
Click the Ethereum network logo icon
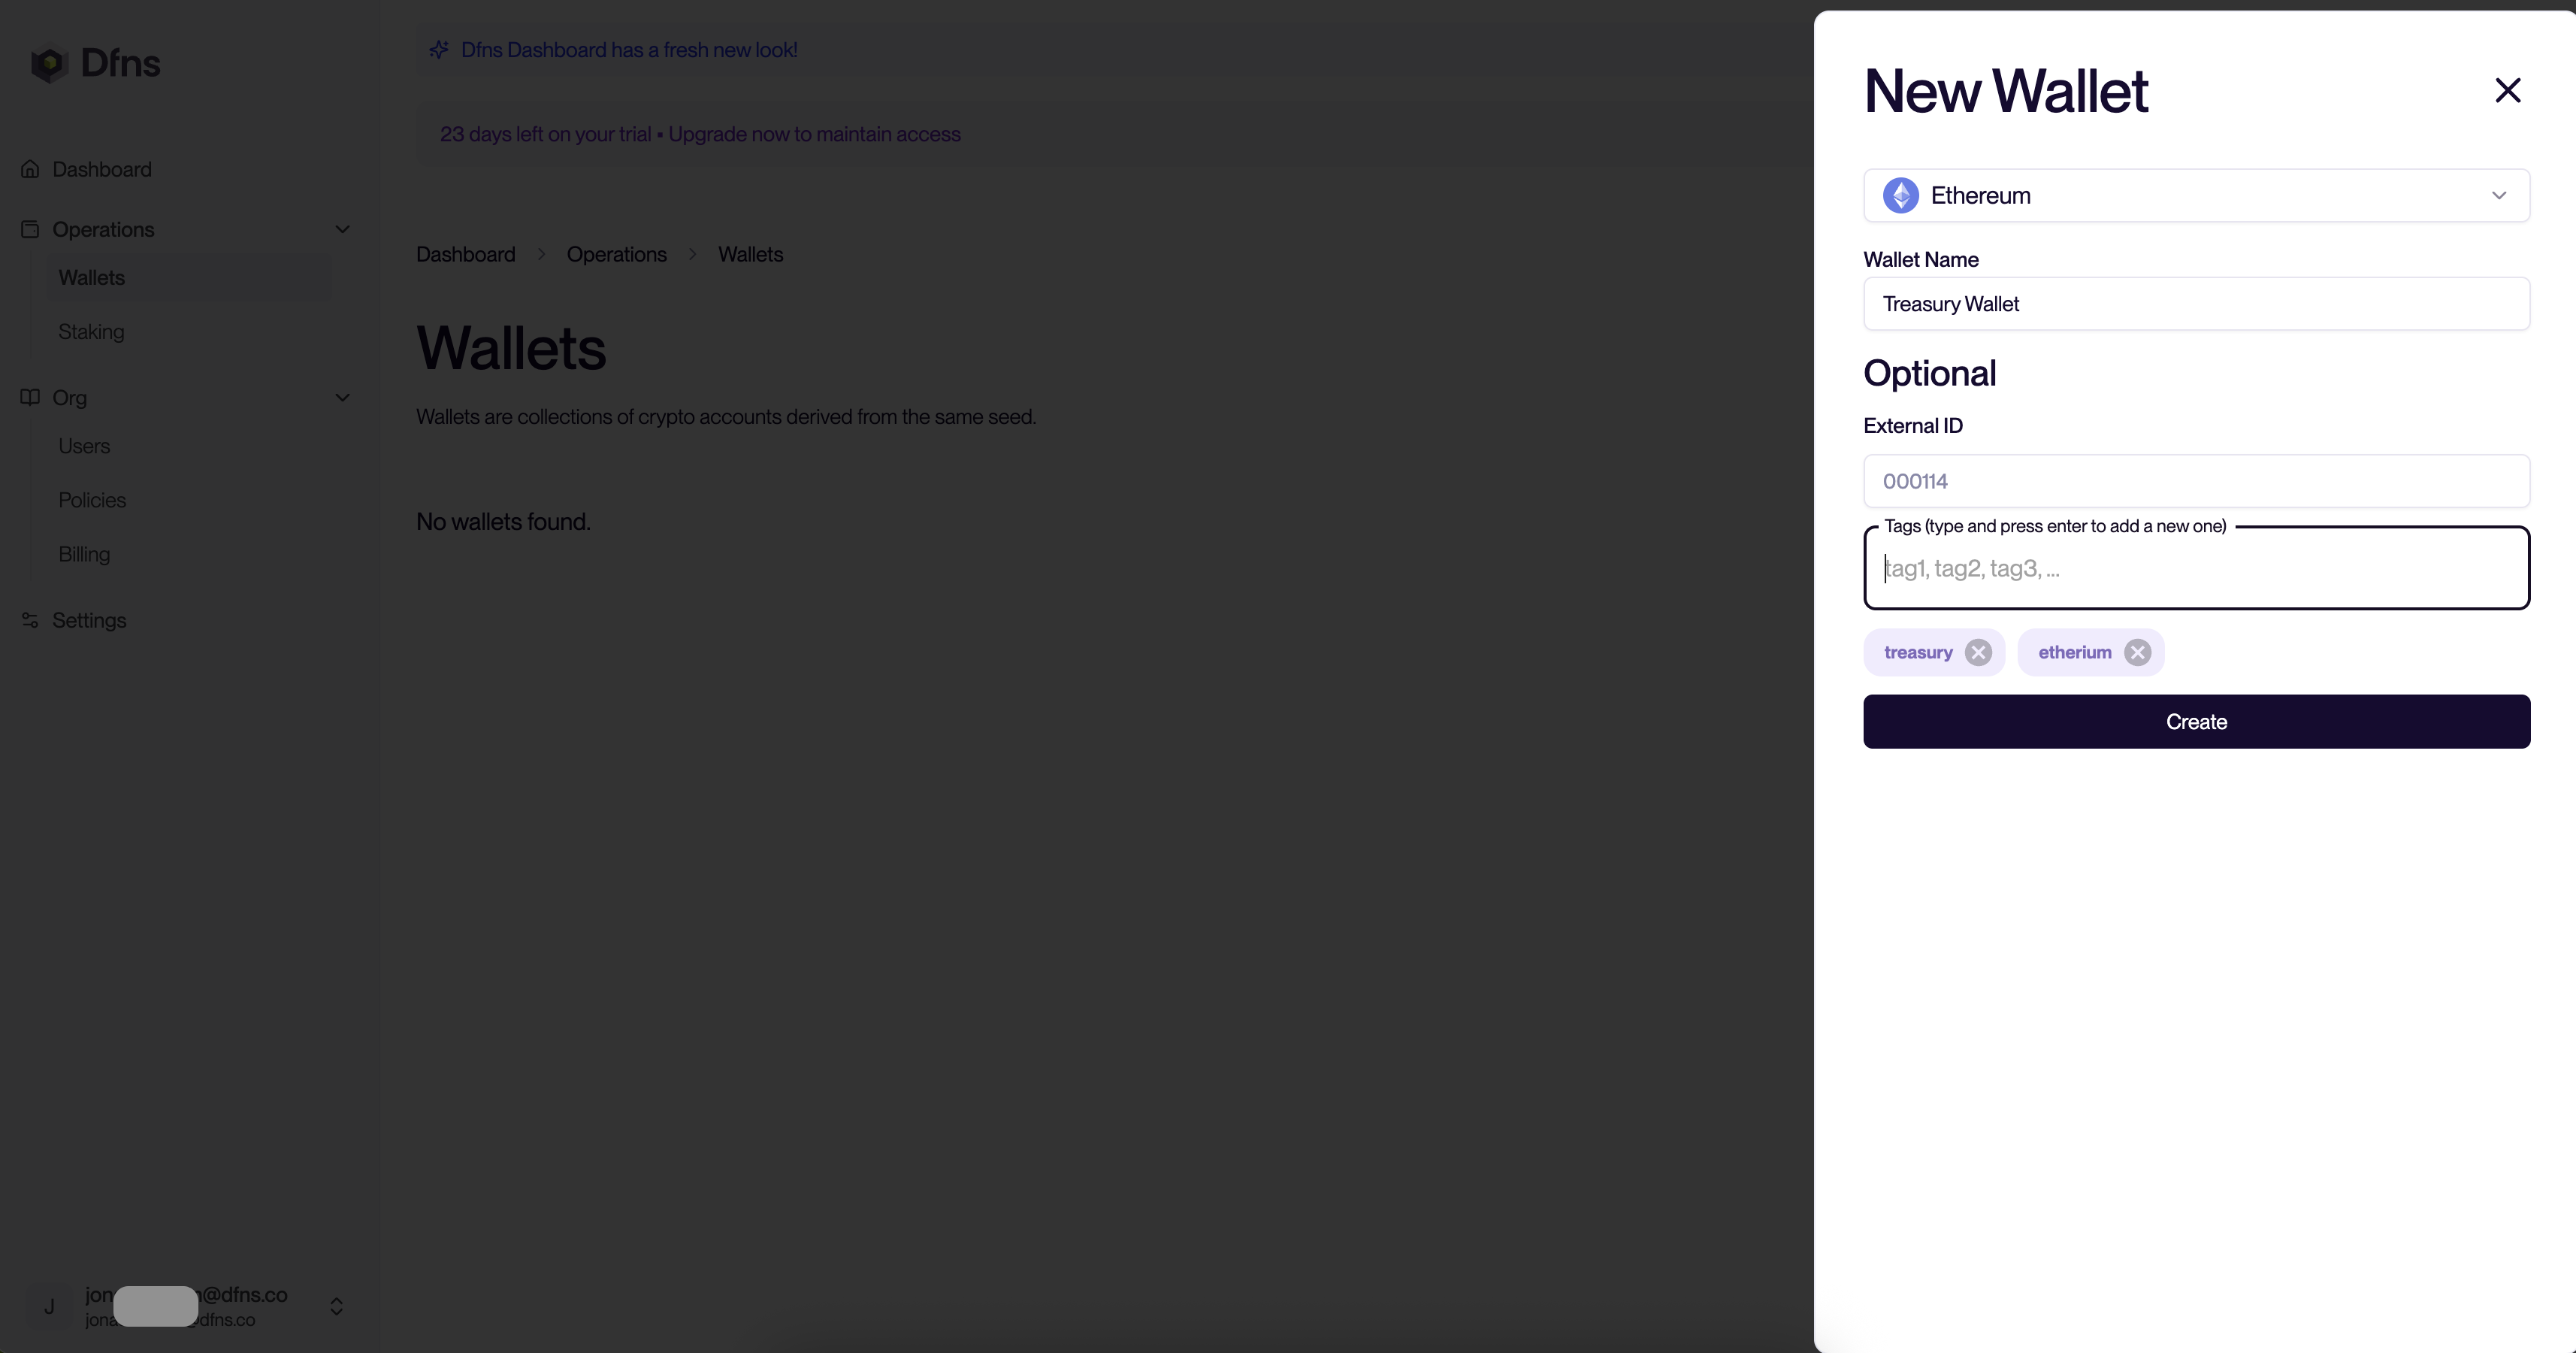tap(1900, 196)
